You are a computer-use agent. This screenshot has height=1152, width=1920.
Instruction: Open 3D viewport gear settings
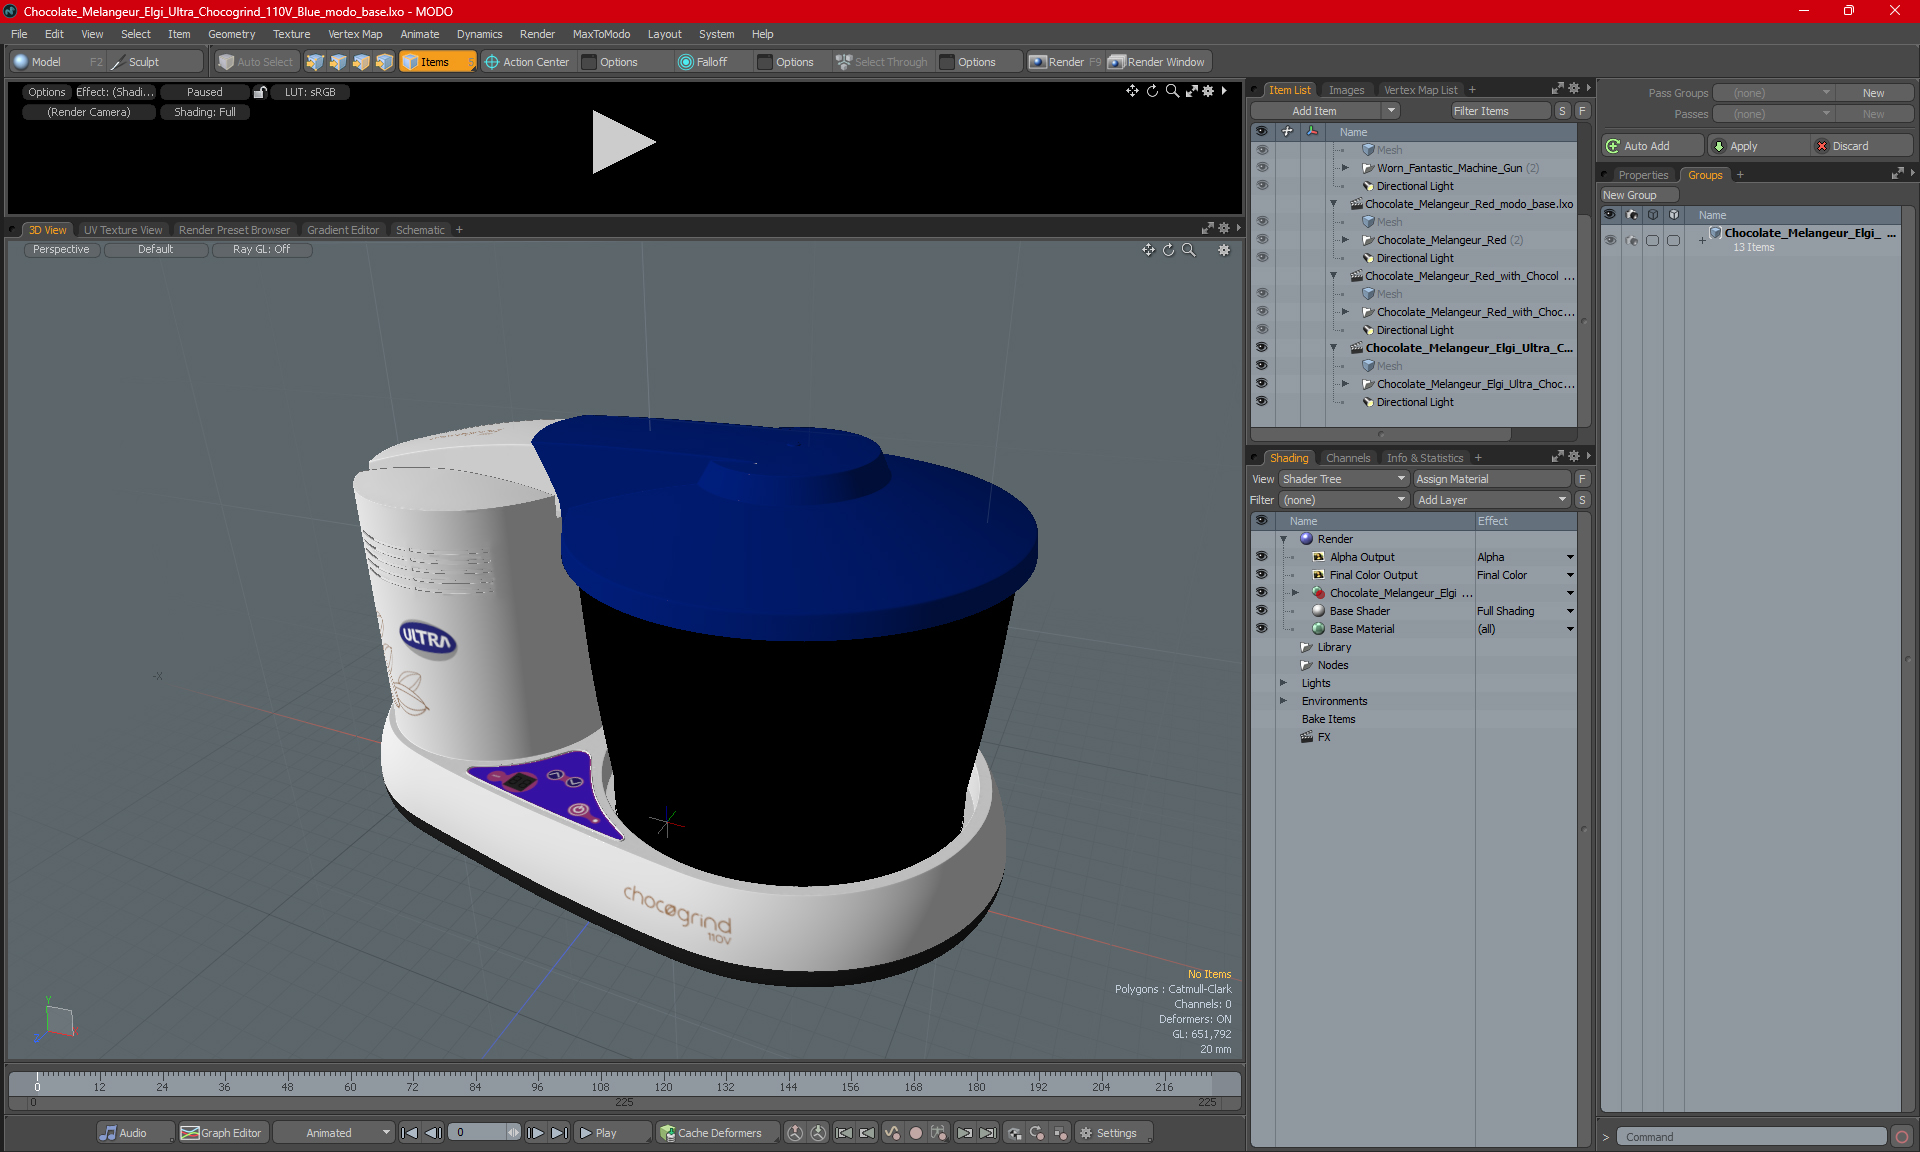coord(1224,250)
